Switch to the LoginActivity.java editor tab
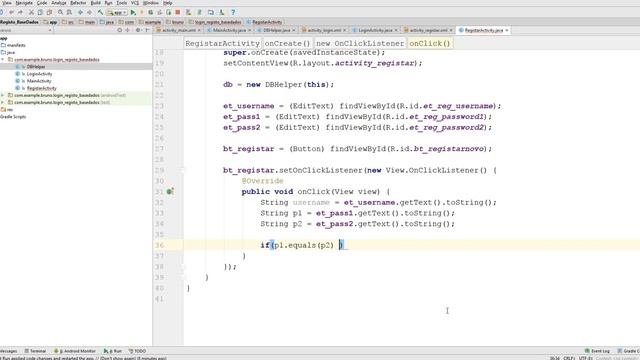The height and width of the screenshot is (360, 640). [x=375, y=30]
